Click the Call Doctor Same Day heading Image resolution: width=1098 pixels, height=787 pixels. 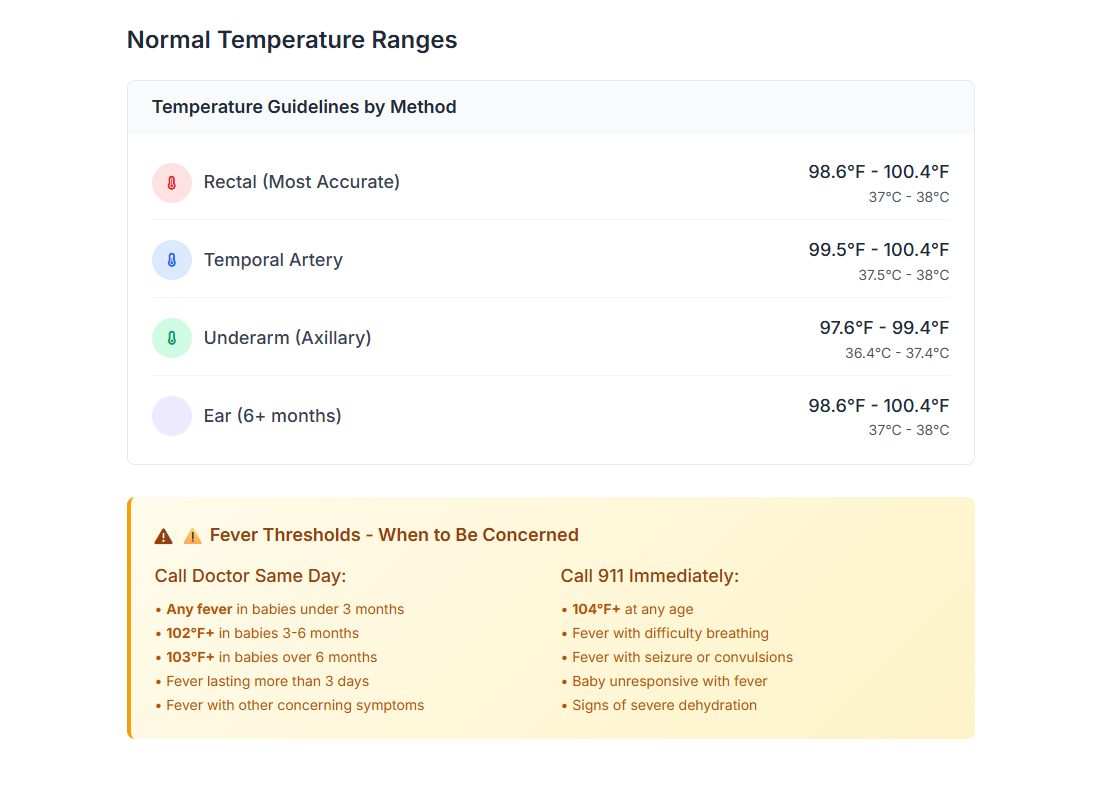(250, 576)
